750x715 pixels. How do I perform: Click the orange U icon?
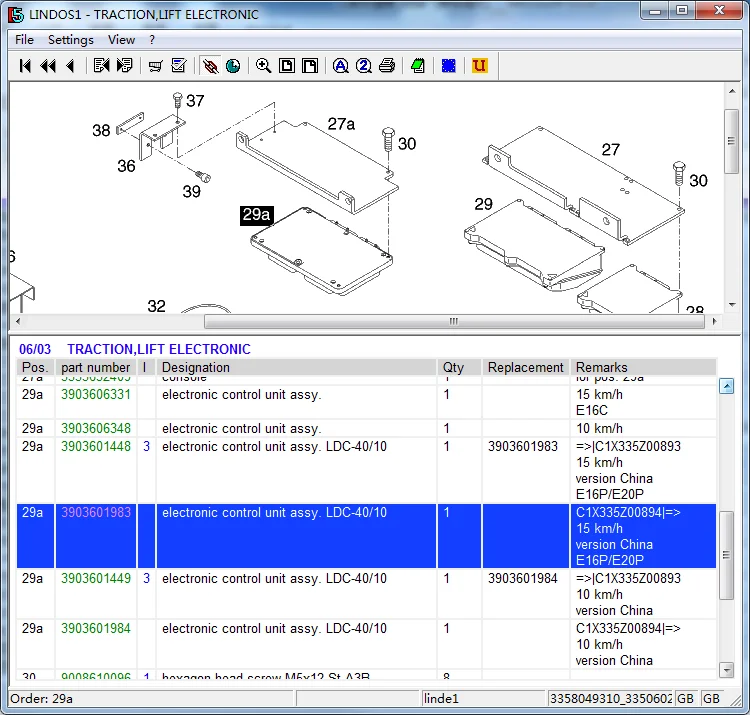479,66
